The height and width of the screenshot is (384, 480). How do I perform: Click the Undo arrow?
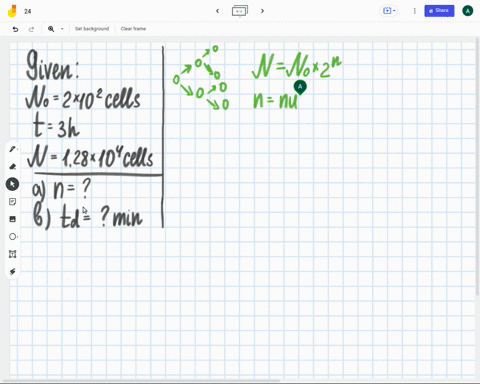[15, 29]
